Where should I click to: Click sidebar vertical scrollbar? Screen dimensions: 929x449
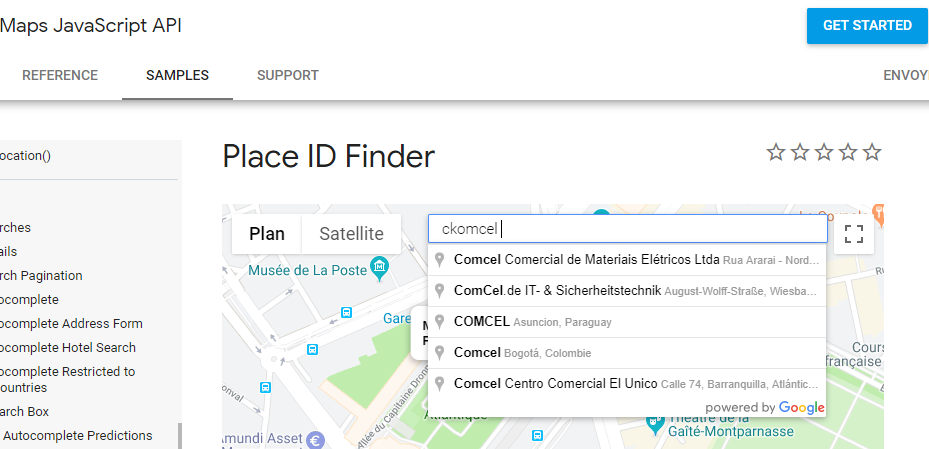pos(180,435)
